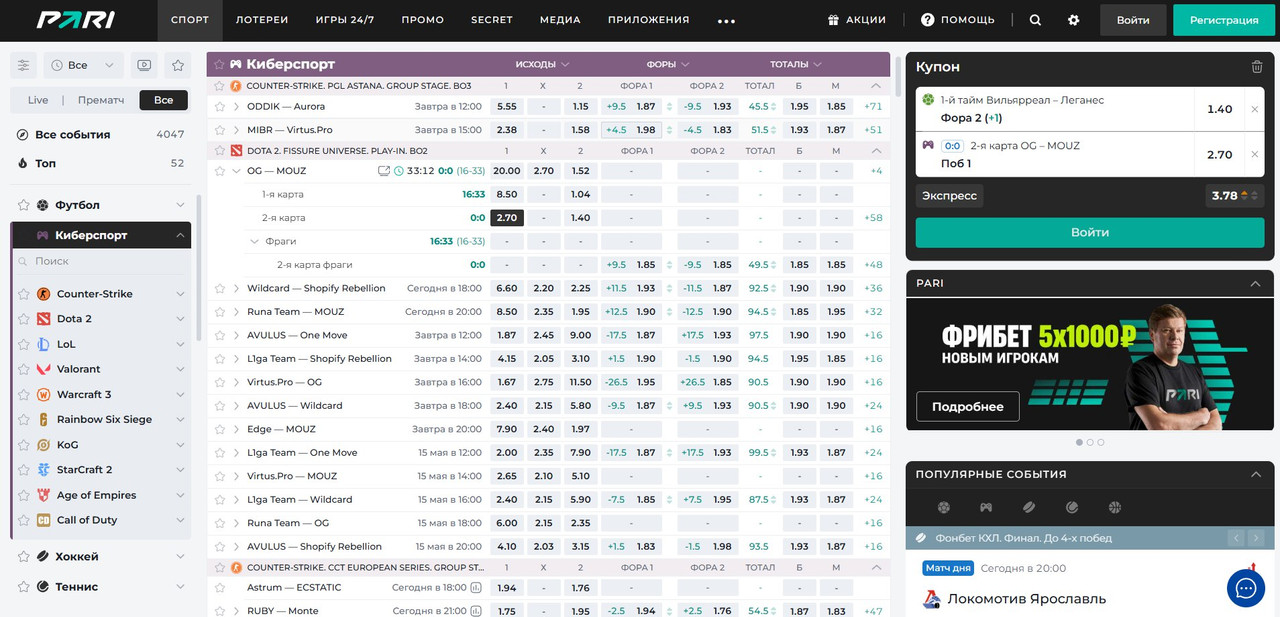Collapse the ПОПУЛЯРНЫЕ СОБЫТИЯ panel

click(x=1256, y=474)
